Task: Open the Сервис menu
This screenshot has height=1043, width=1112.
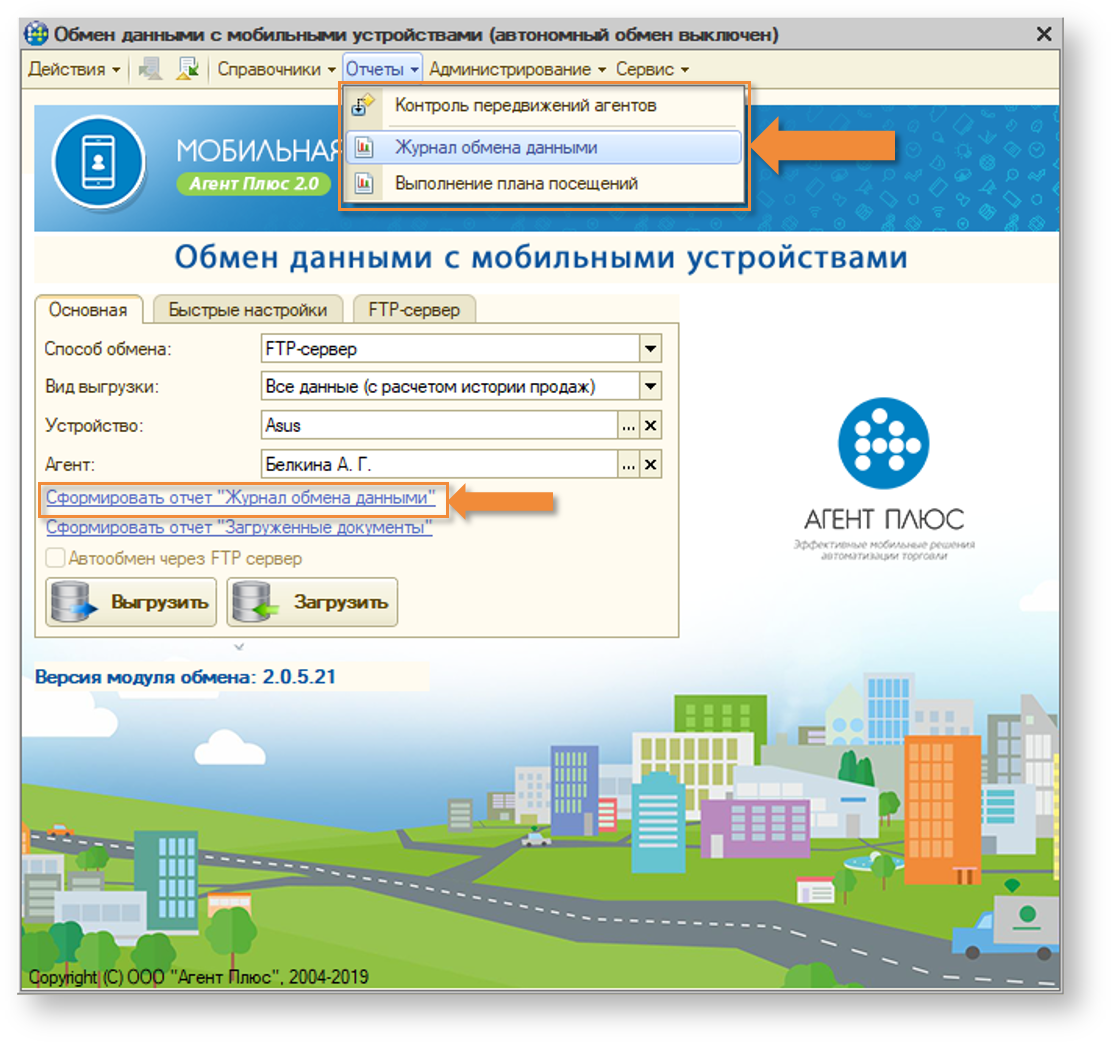Action: coord(652,69)
